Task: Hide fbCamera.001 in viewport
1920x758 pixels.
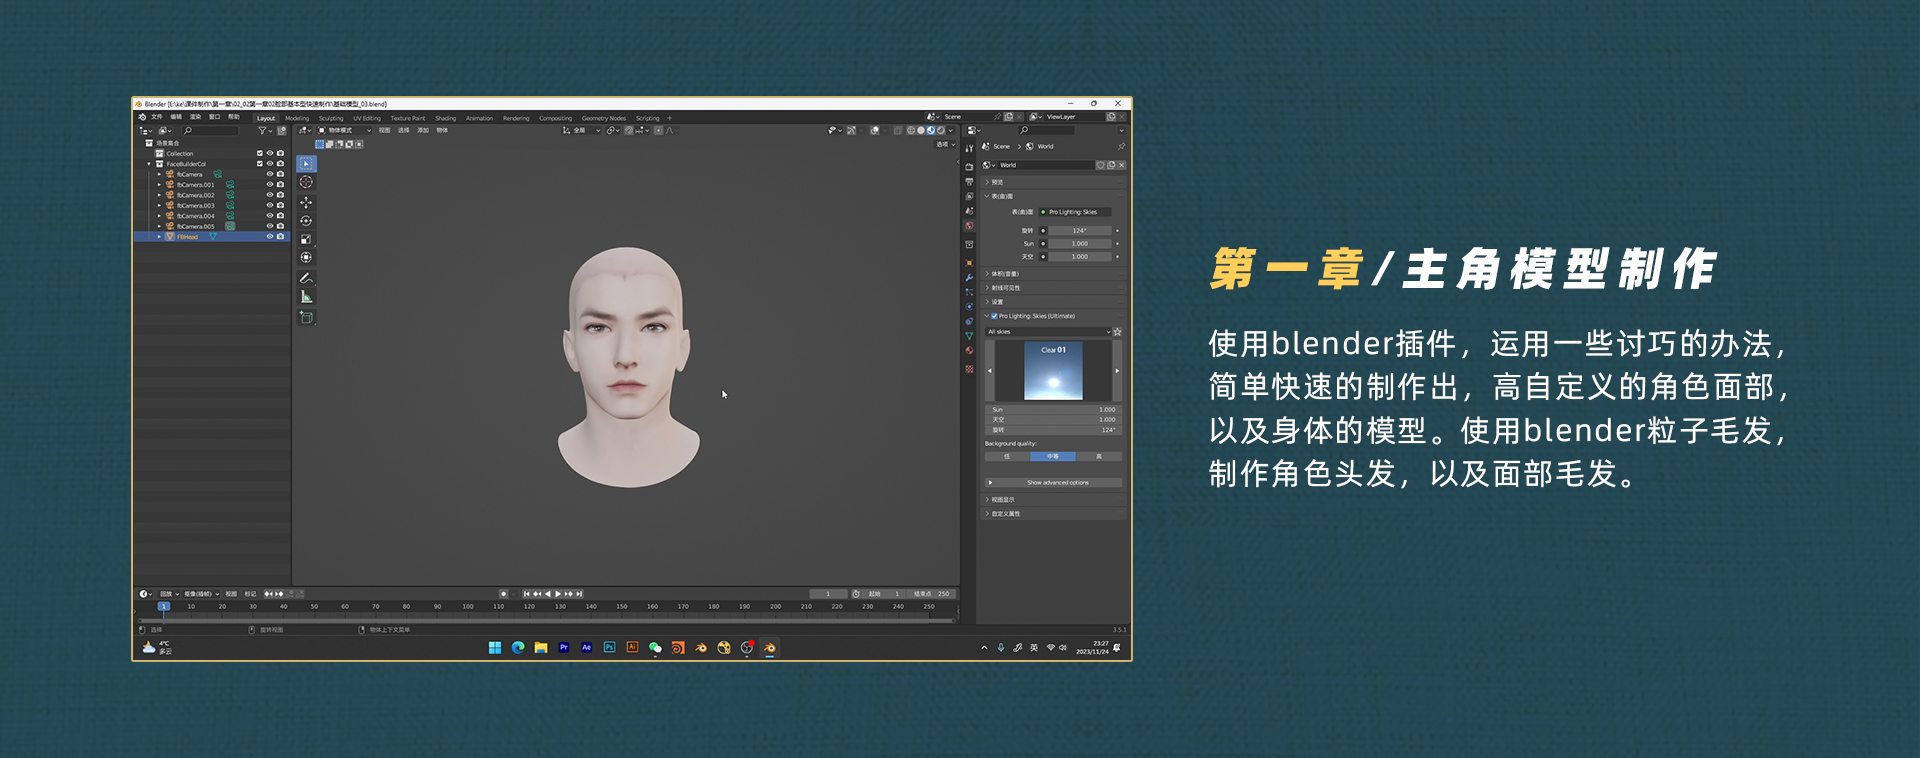Action: click(x=270, y=185)
